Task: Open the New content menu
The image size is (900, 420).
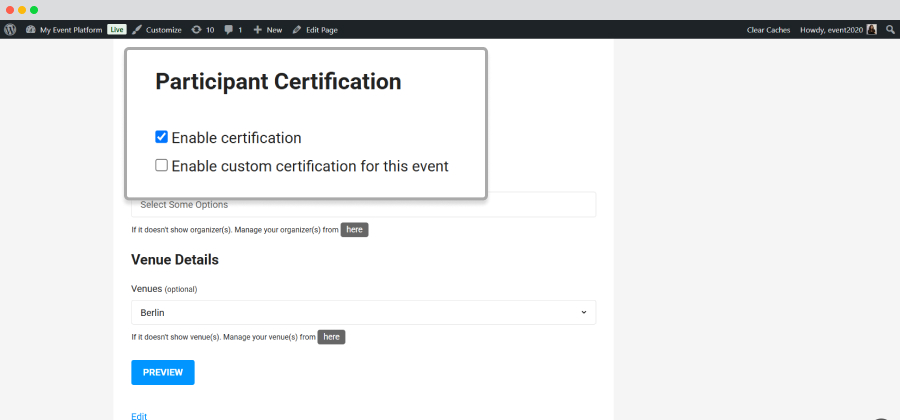Action: click(x=268, y=30)
